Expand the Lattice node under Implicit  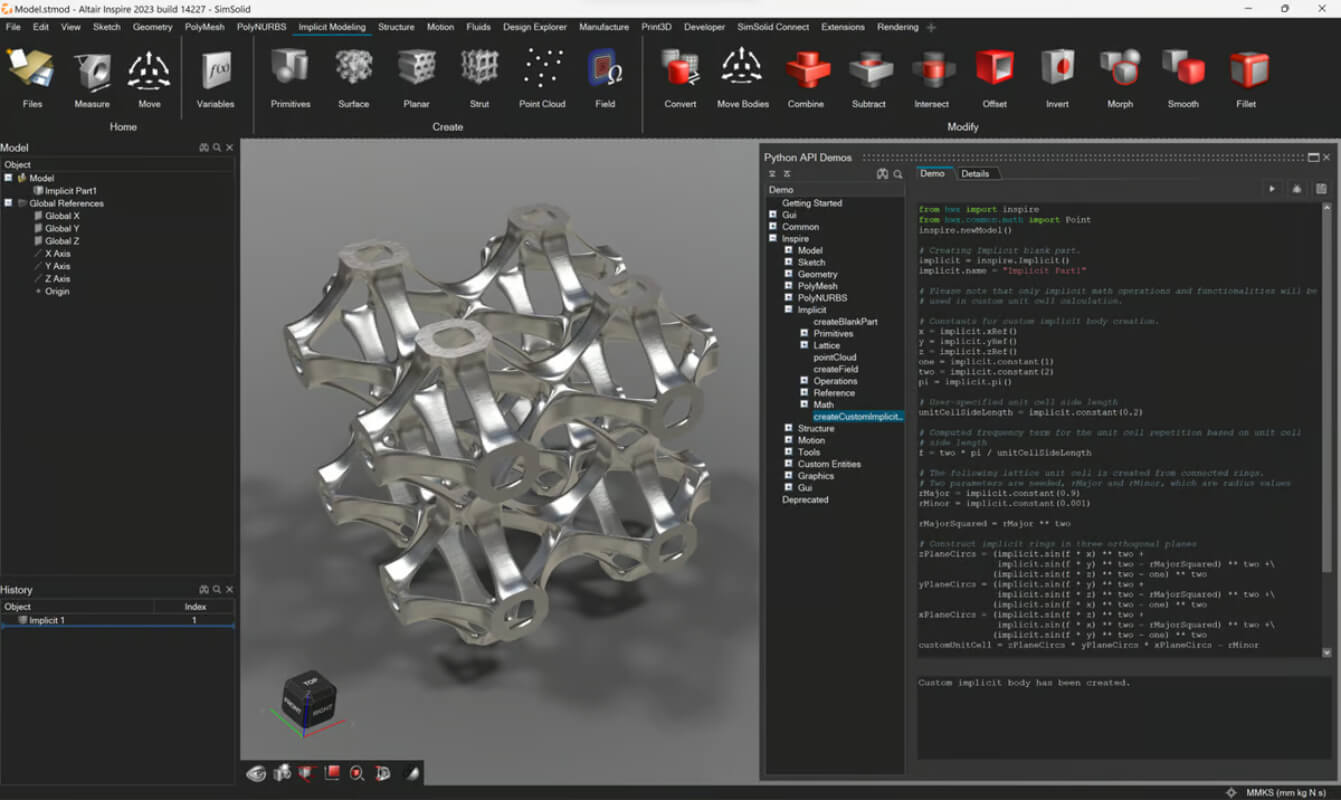click(805, 345)
